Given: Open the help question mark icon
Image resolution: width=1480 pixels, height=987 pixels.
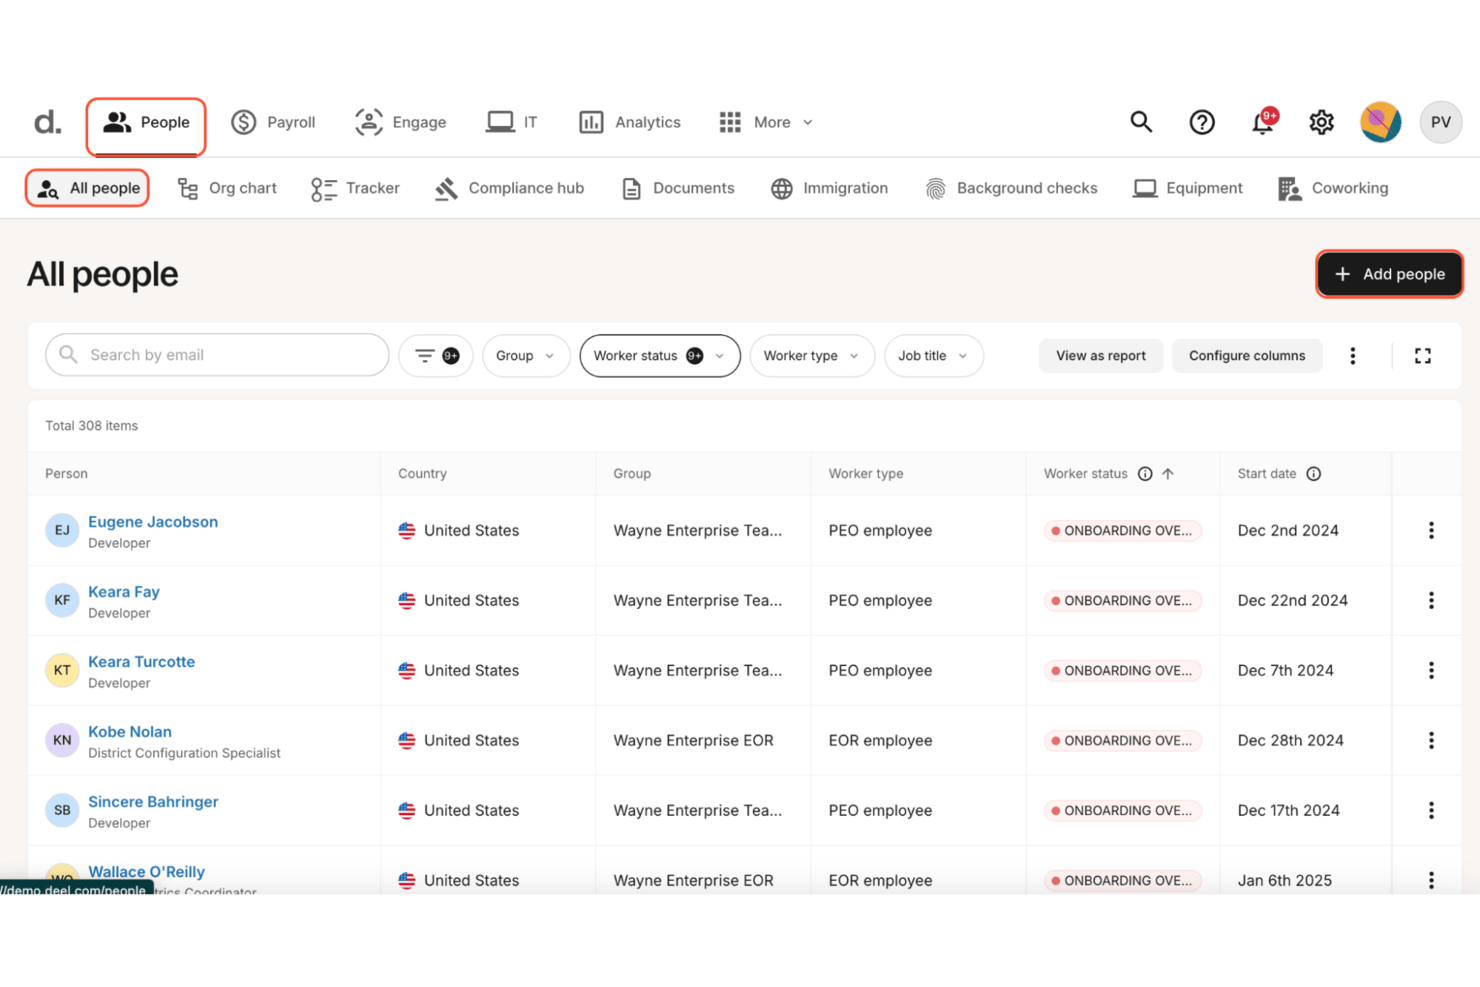Looking at the screenshot, I should coord(1202,122).
